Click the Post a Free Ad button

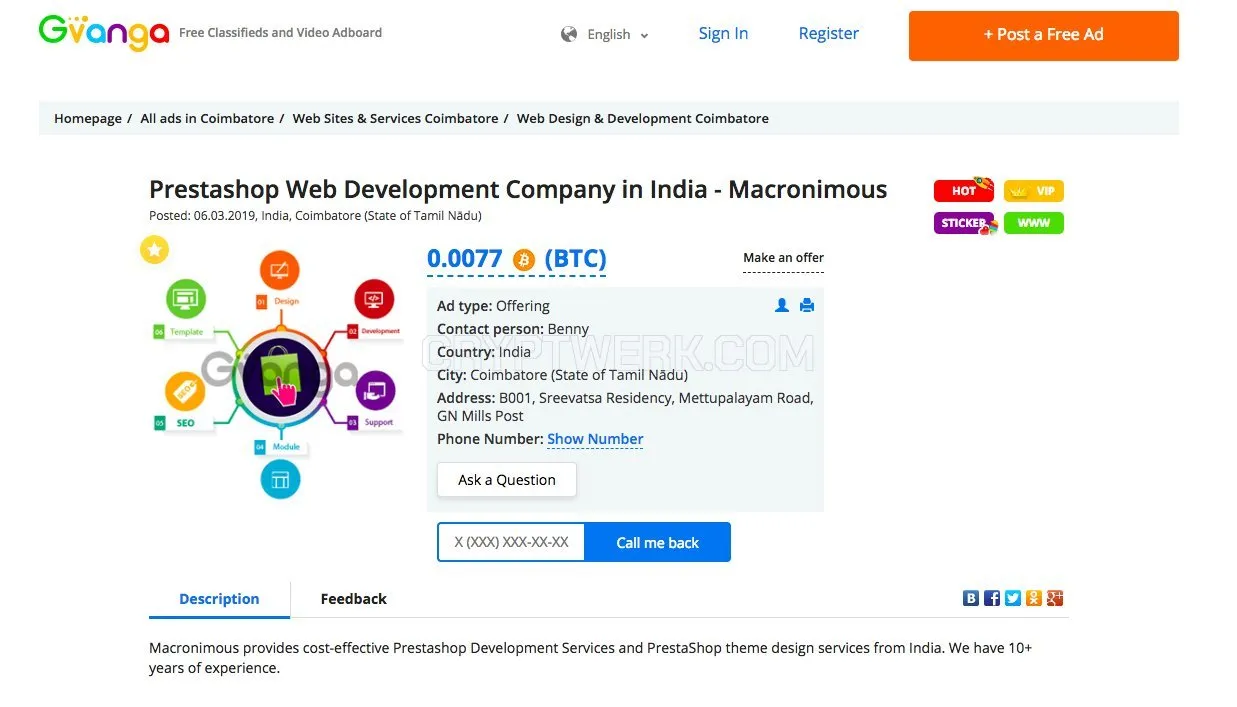pos(1044,35)
